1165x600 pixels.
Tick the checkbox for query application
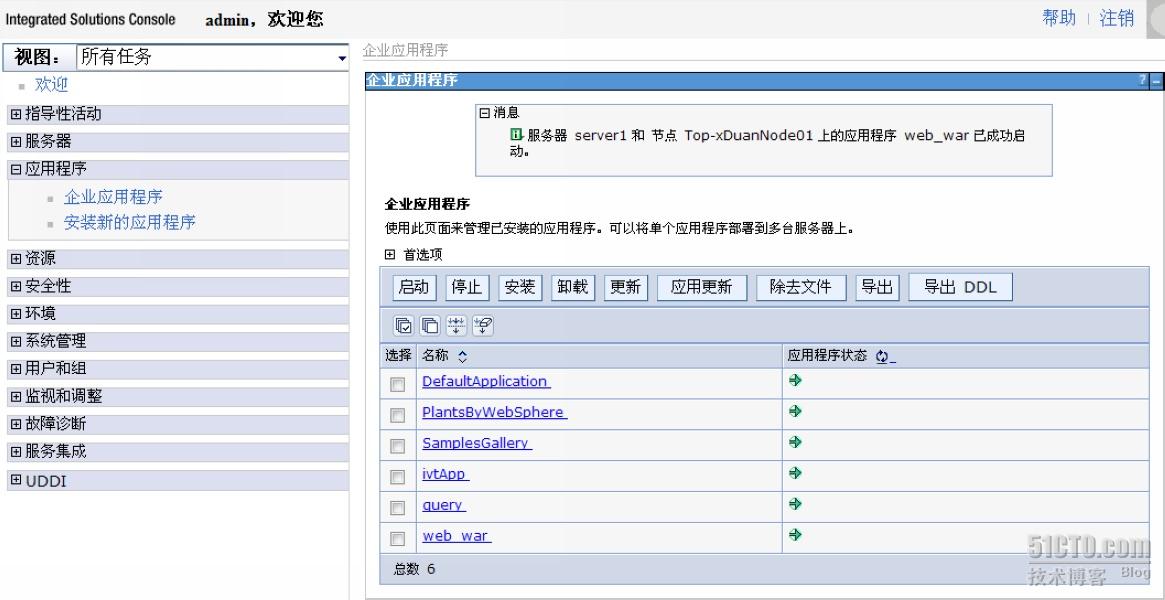[x=397, y=505]
